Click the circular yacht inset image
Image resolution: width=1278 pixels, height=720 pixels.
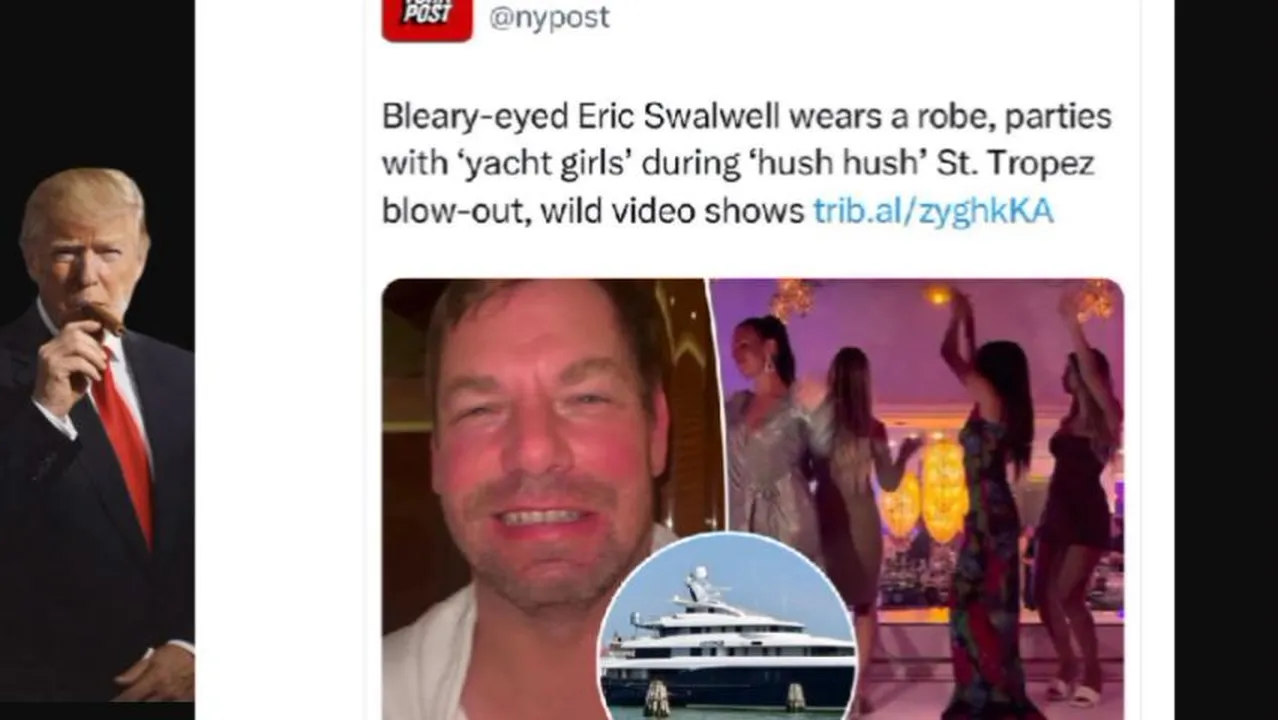[x=728, y=627]
